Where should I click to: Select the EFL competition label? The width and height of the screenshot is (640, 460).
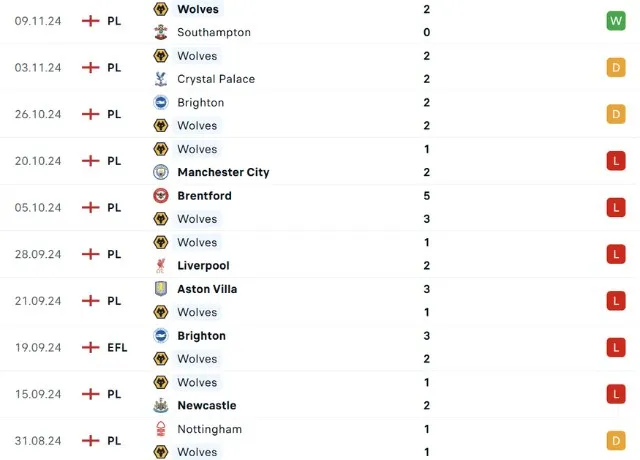[118, 348]
